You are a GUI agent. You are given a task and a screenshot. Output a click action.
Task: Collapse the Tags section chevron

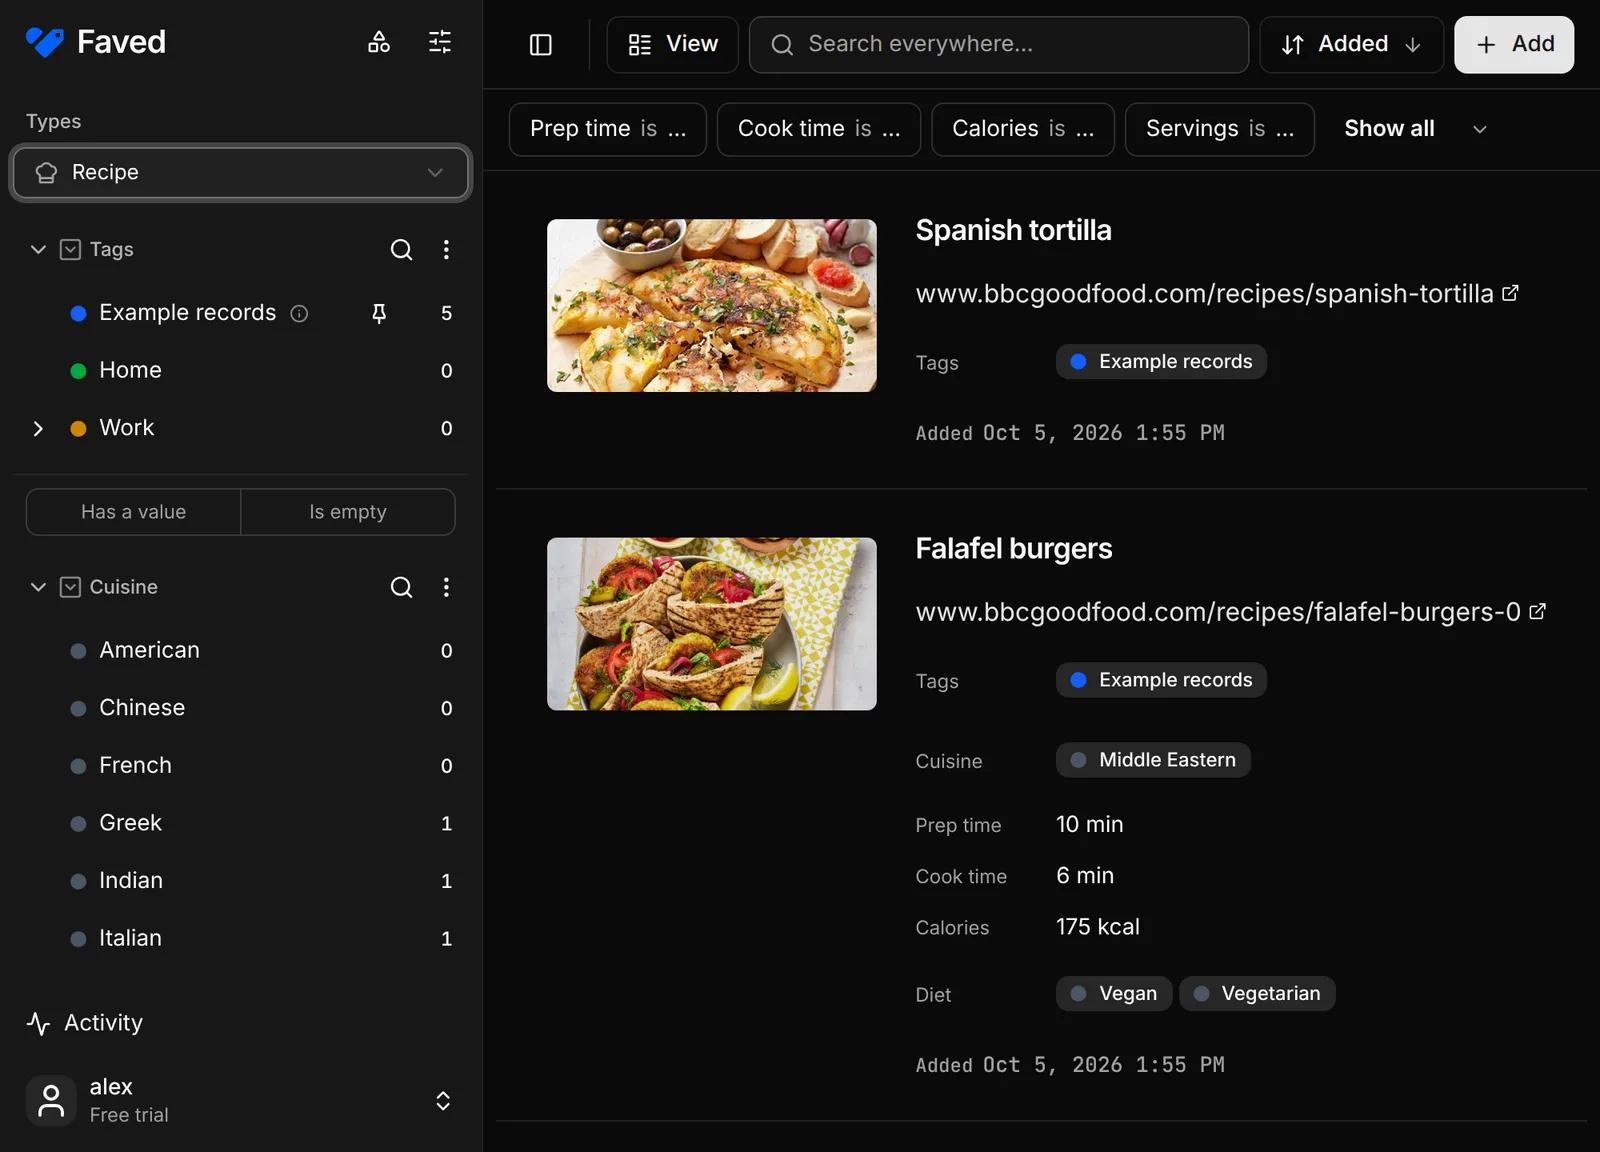click(38, 249)
